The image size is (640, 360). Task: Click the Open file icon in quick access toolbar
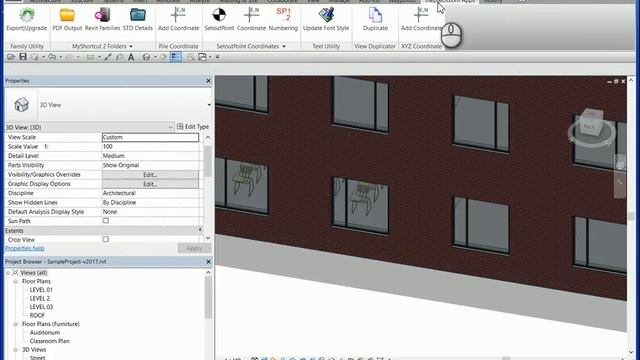[11, 57]
